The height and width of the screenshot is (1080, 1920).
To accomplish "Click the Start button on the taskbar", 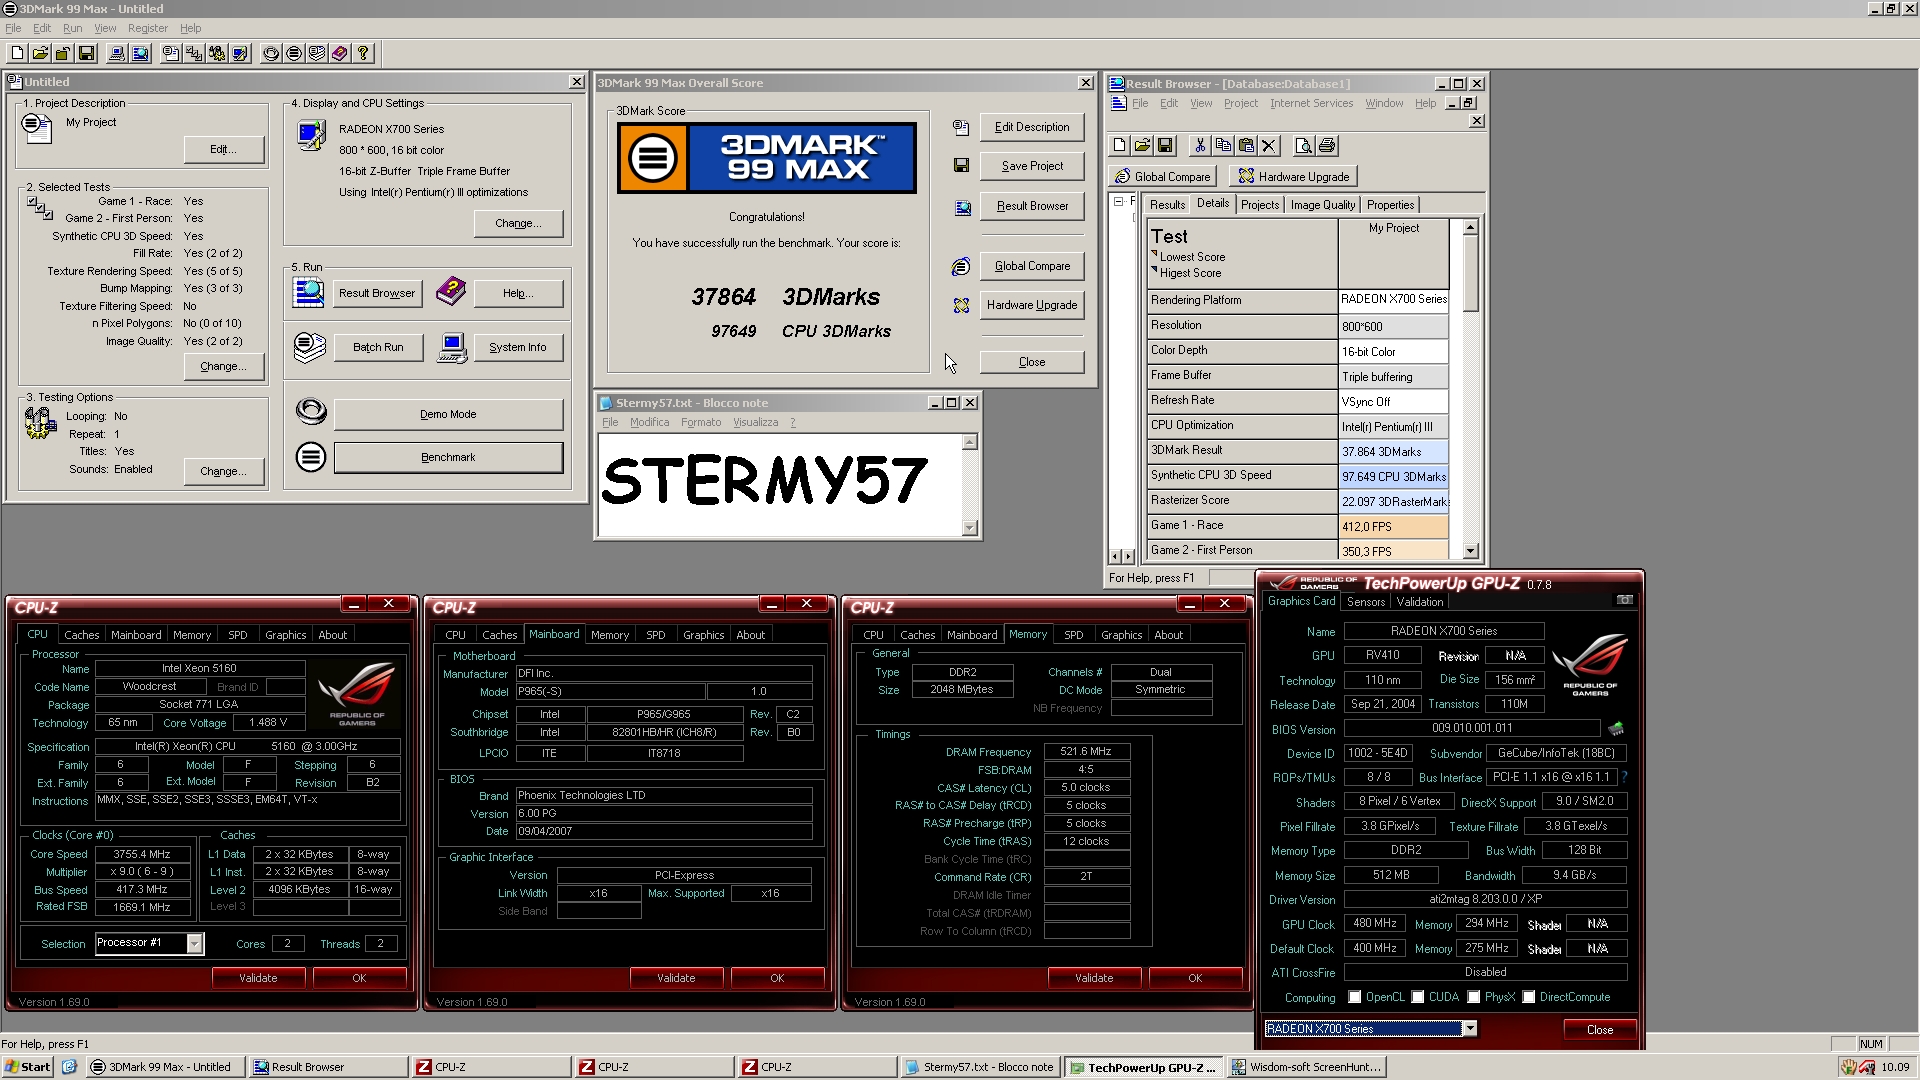I will [x=27, y=1067].
